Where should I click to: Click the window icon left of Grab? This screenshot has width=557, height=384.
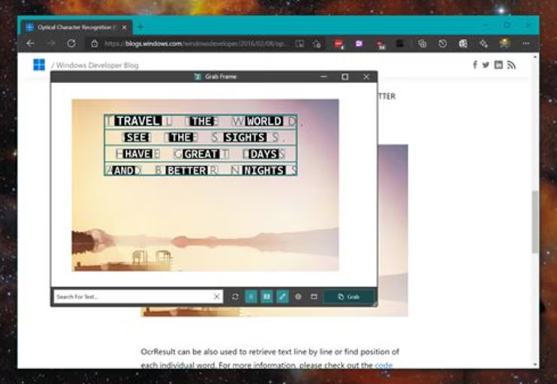(314, 297)
